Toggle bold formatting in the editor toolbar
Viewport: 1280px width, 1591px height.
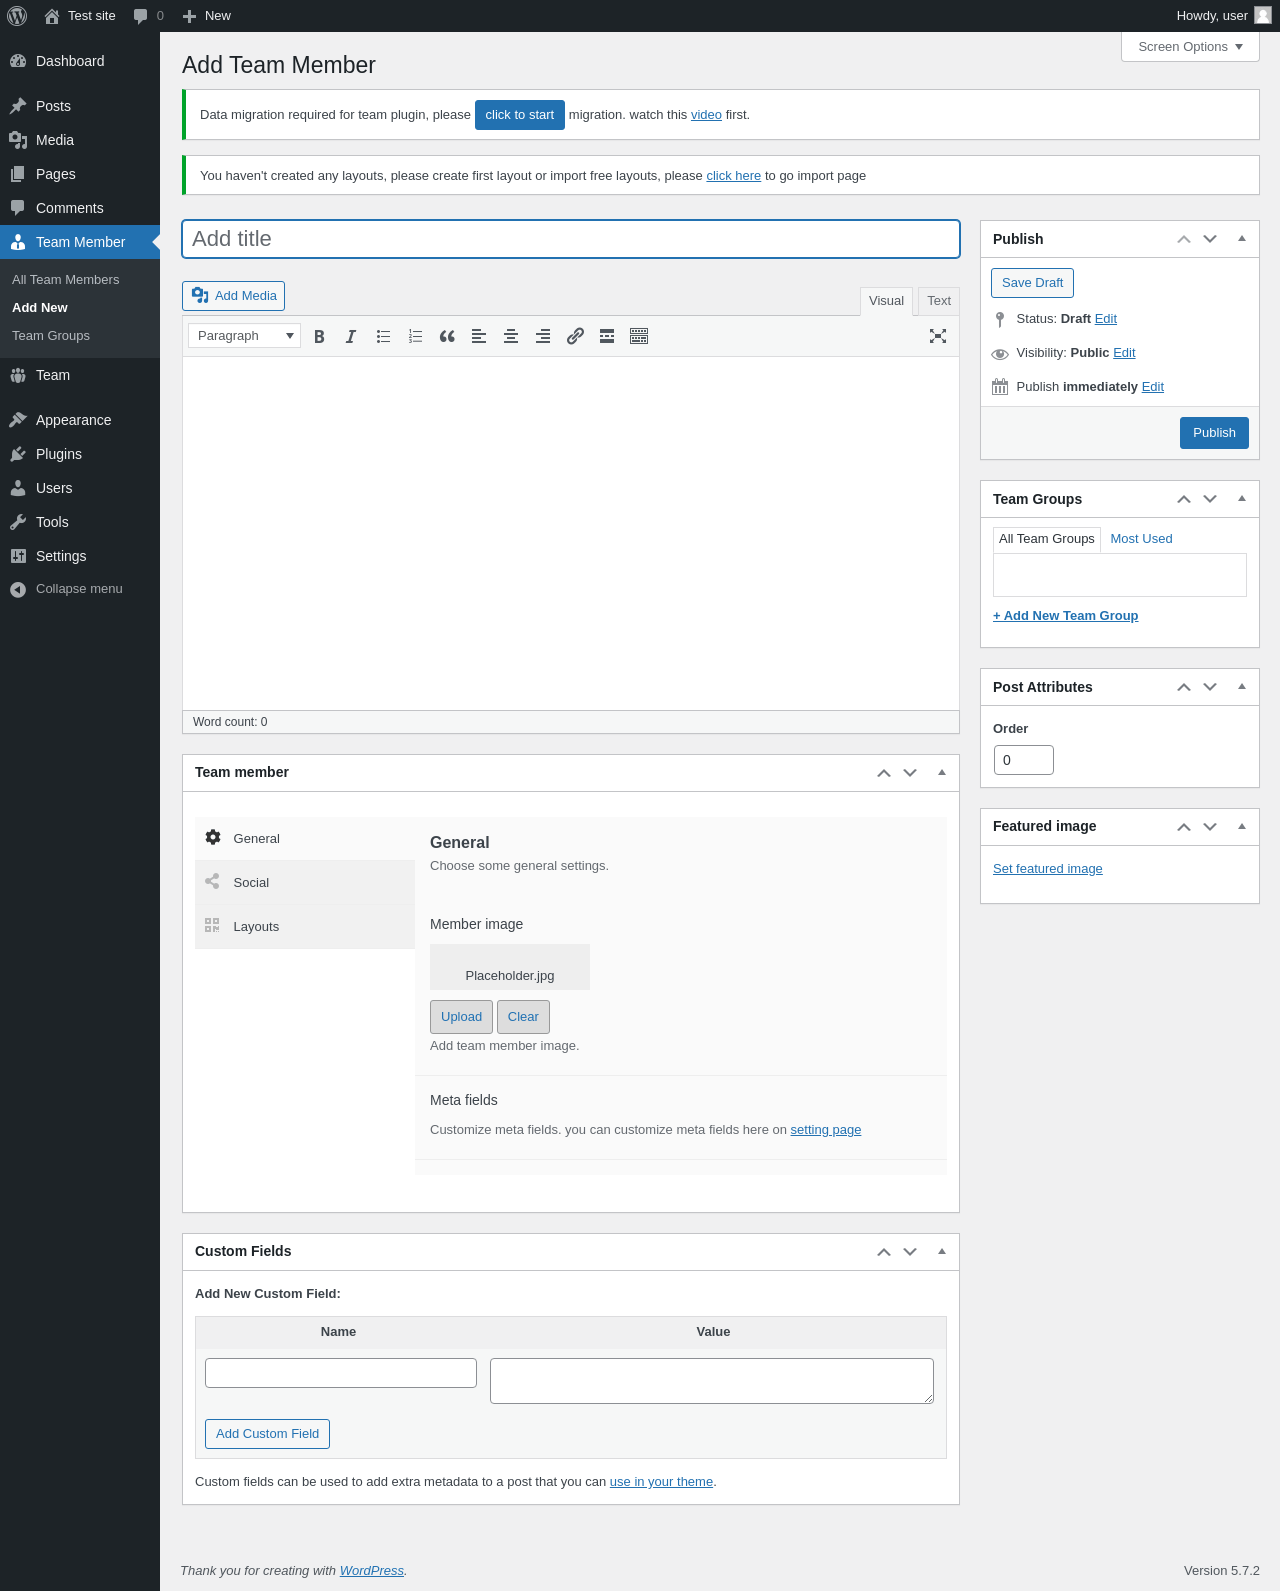pyautogui.click(x=319, y=336)
